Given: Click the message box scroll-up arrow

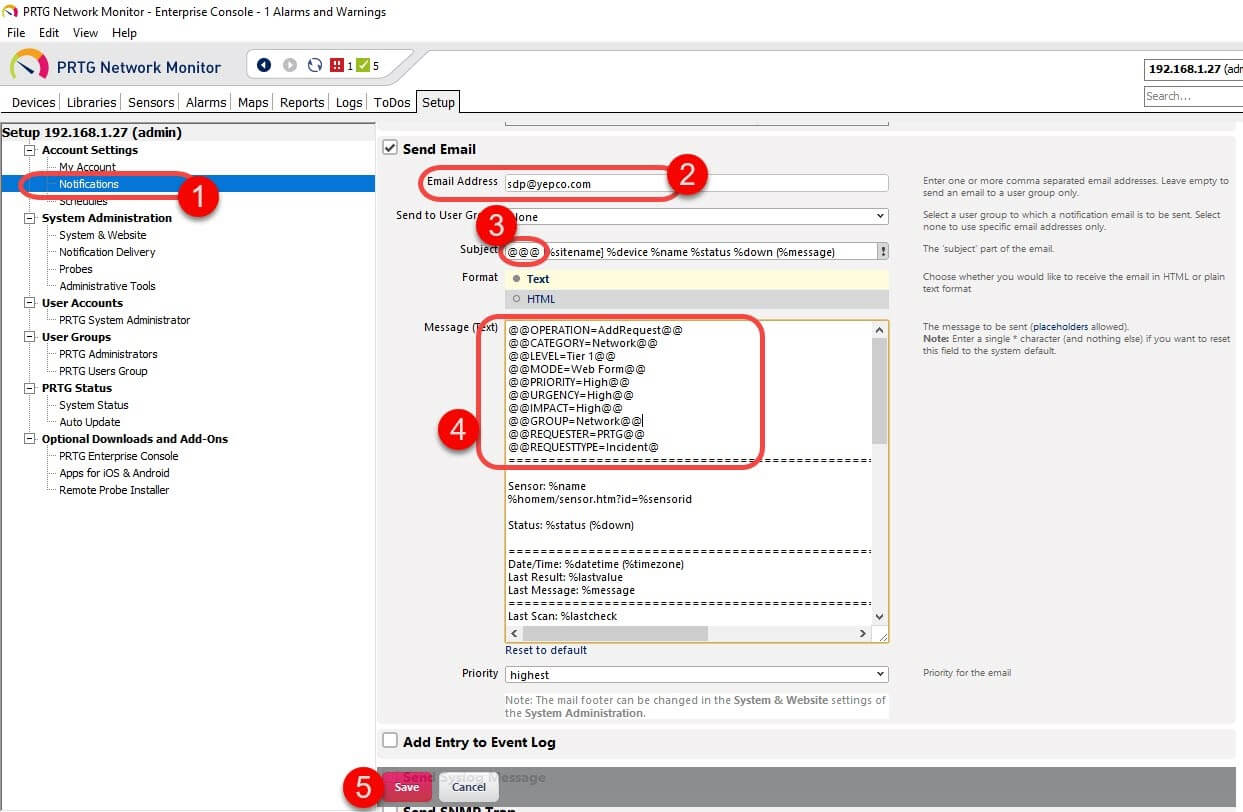Looking at the screenshot, I should click(x=879, y=329).
